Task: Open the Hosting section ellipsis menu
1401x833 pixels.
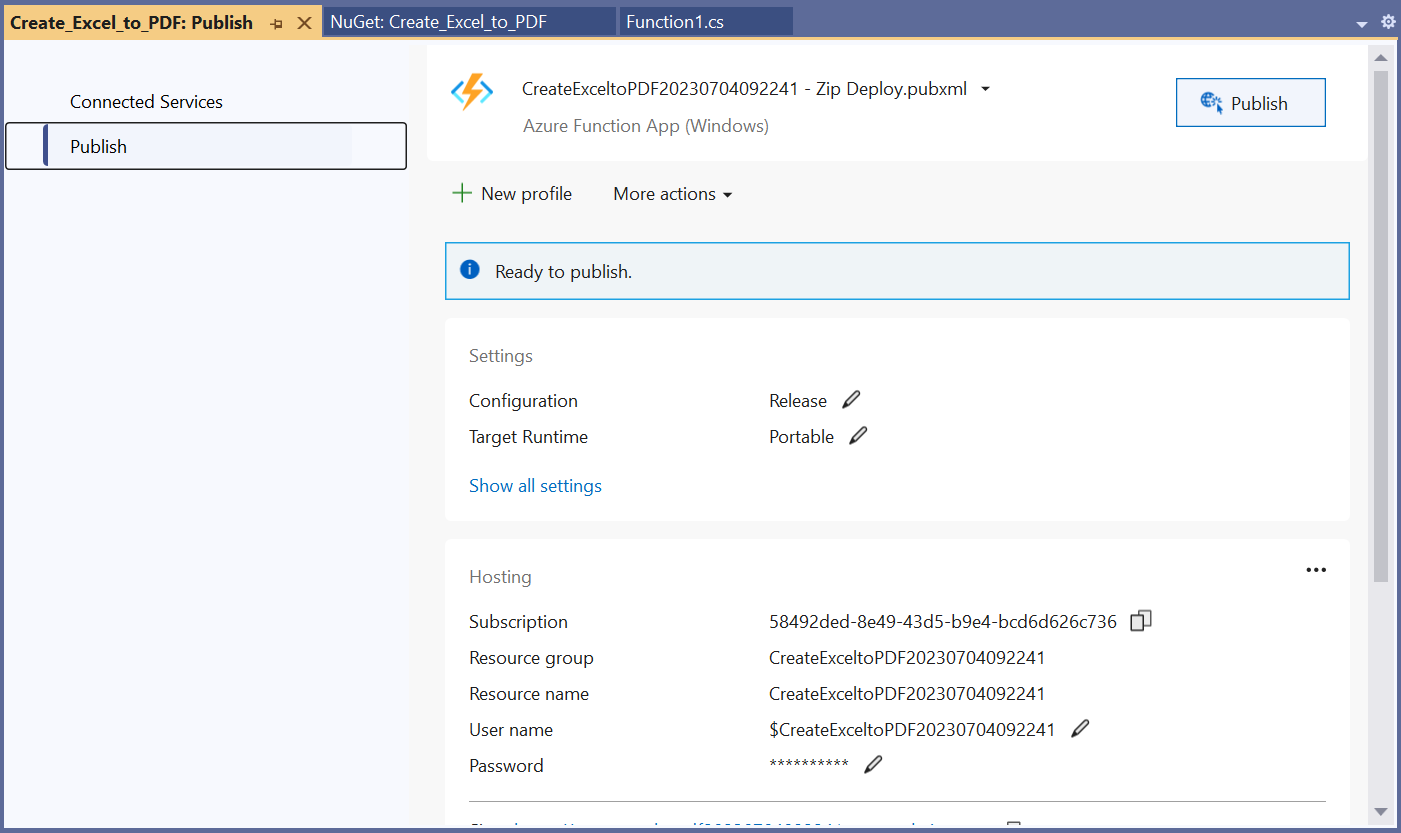Action: point(1316,570)
